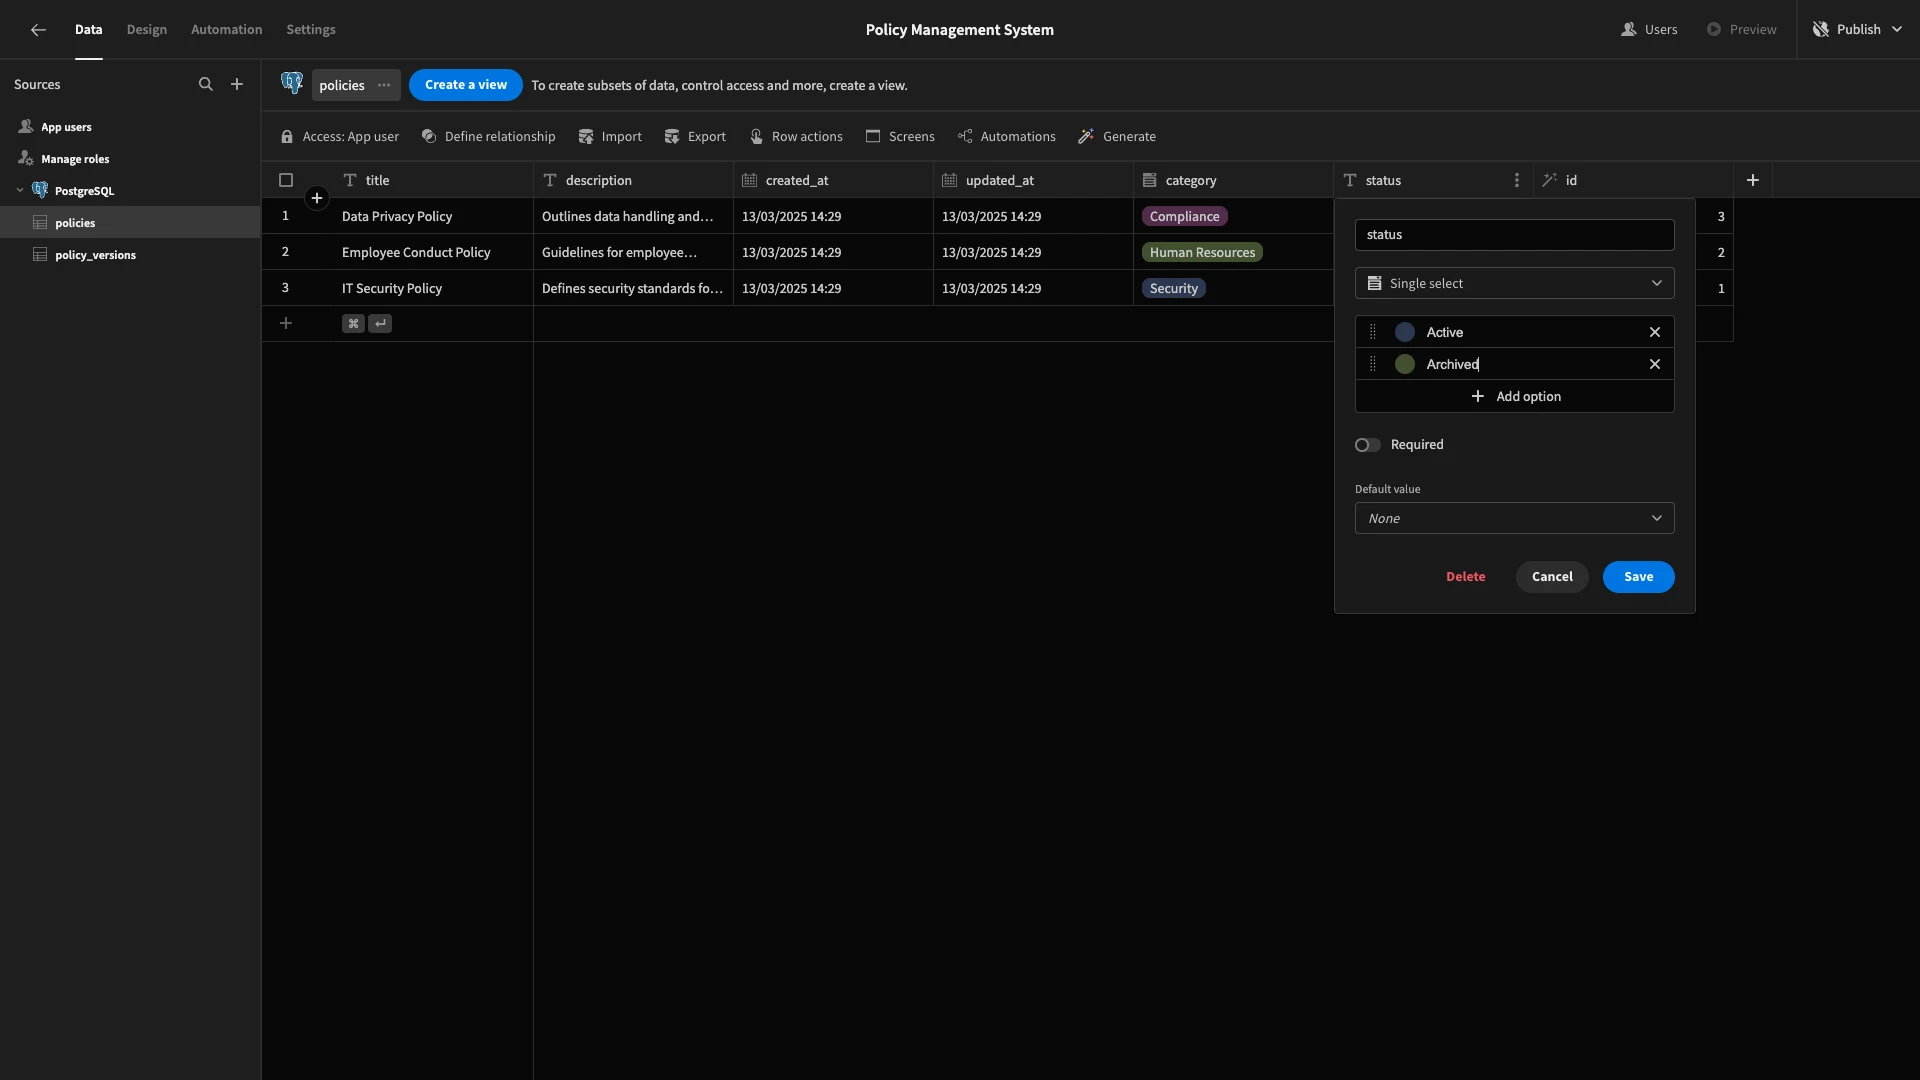Add a new row with the bottom plus icon

coord(286,323)
